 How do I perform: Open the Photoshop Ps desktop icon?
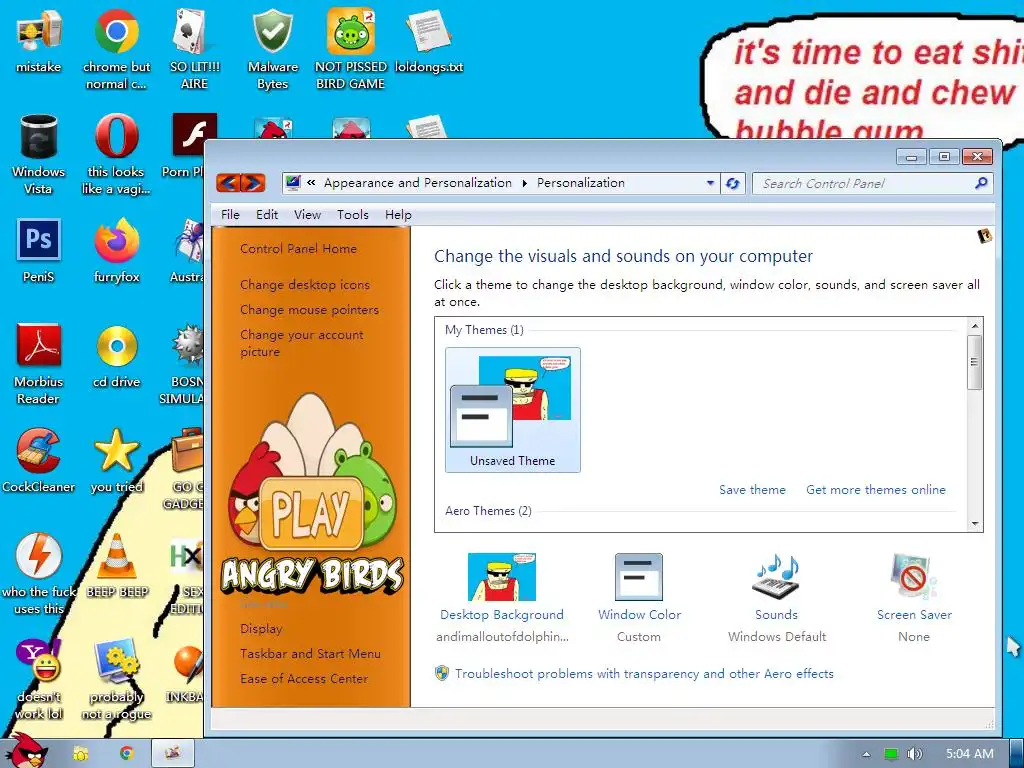(x=39, y=251)
